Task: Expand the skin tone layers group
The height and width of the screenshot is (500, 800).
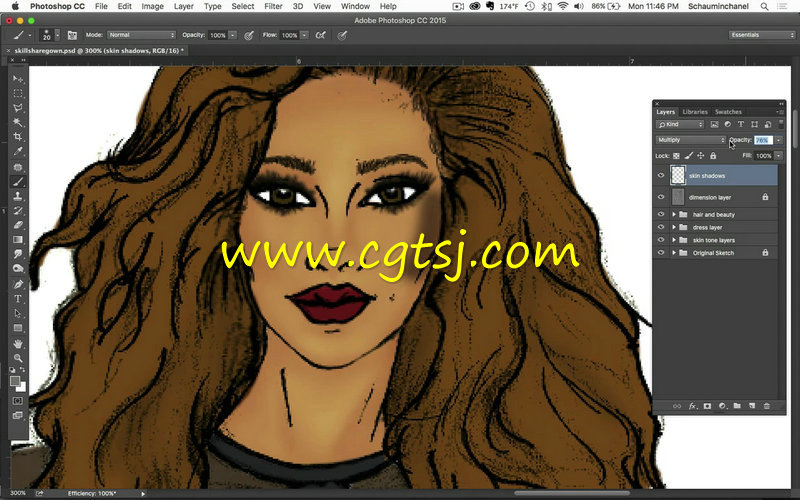Action: click(x=674, y=240)
